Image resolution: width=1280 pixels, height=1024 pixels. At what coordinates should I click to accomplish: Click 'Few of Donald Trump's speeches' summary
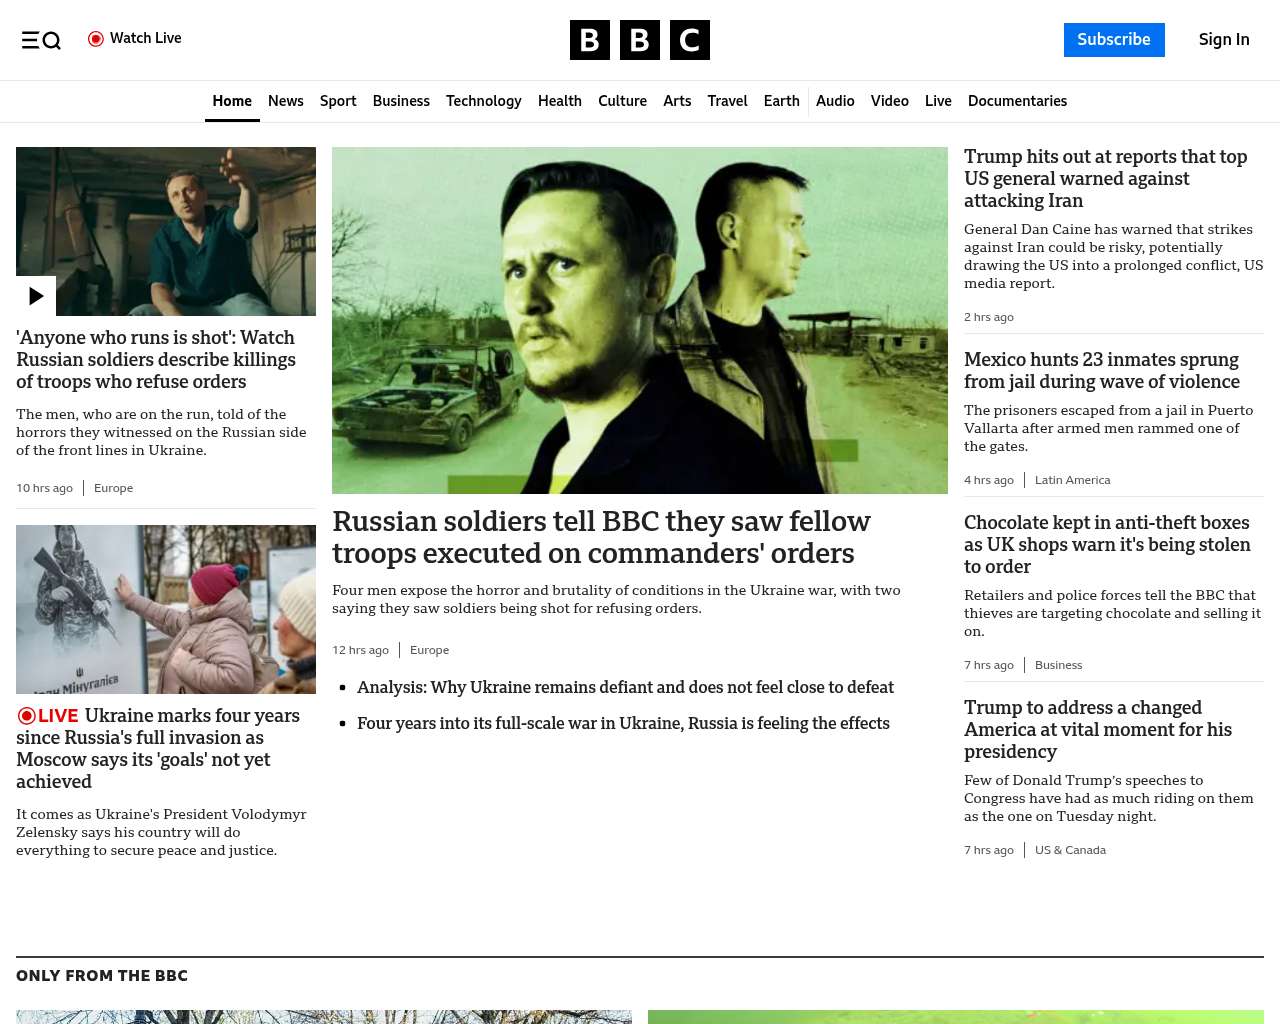[1109, 798]
